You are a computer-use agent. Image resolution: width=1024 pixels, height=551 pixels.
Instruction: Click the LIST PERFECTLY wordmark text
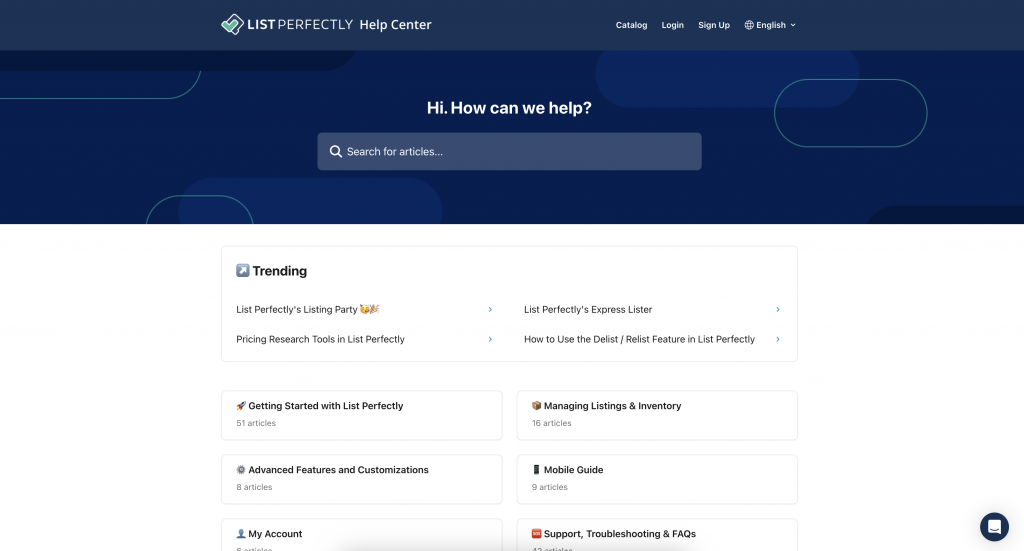point(300,25)
